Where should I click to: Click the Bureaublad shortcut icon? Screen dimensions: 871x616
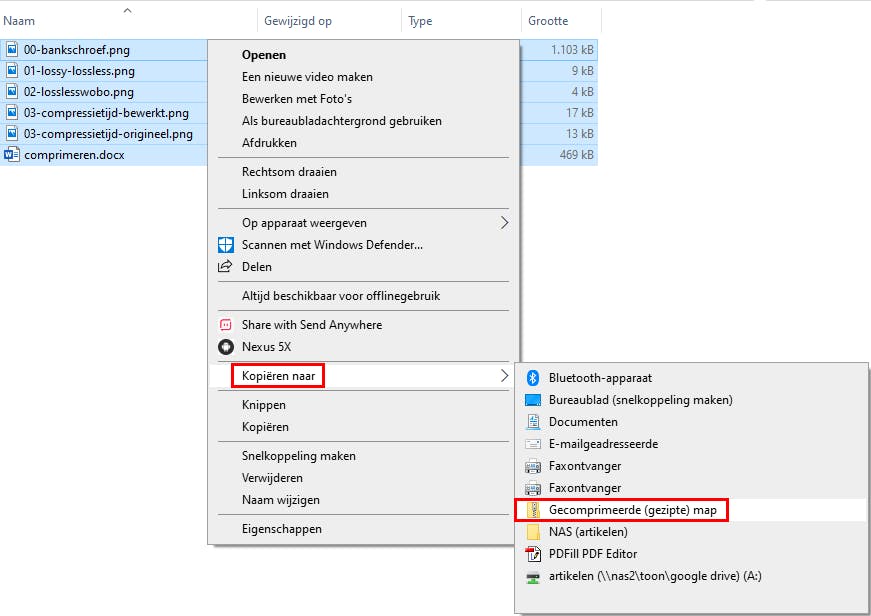tap(533, 400)
